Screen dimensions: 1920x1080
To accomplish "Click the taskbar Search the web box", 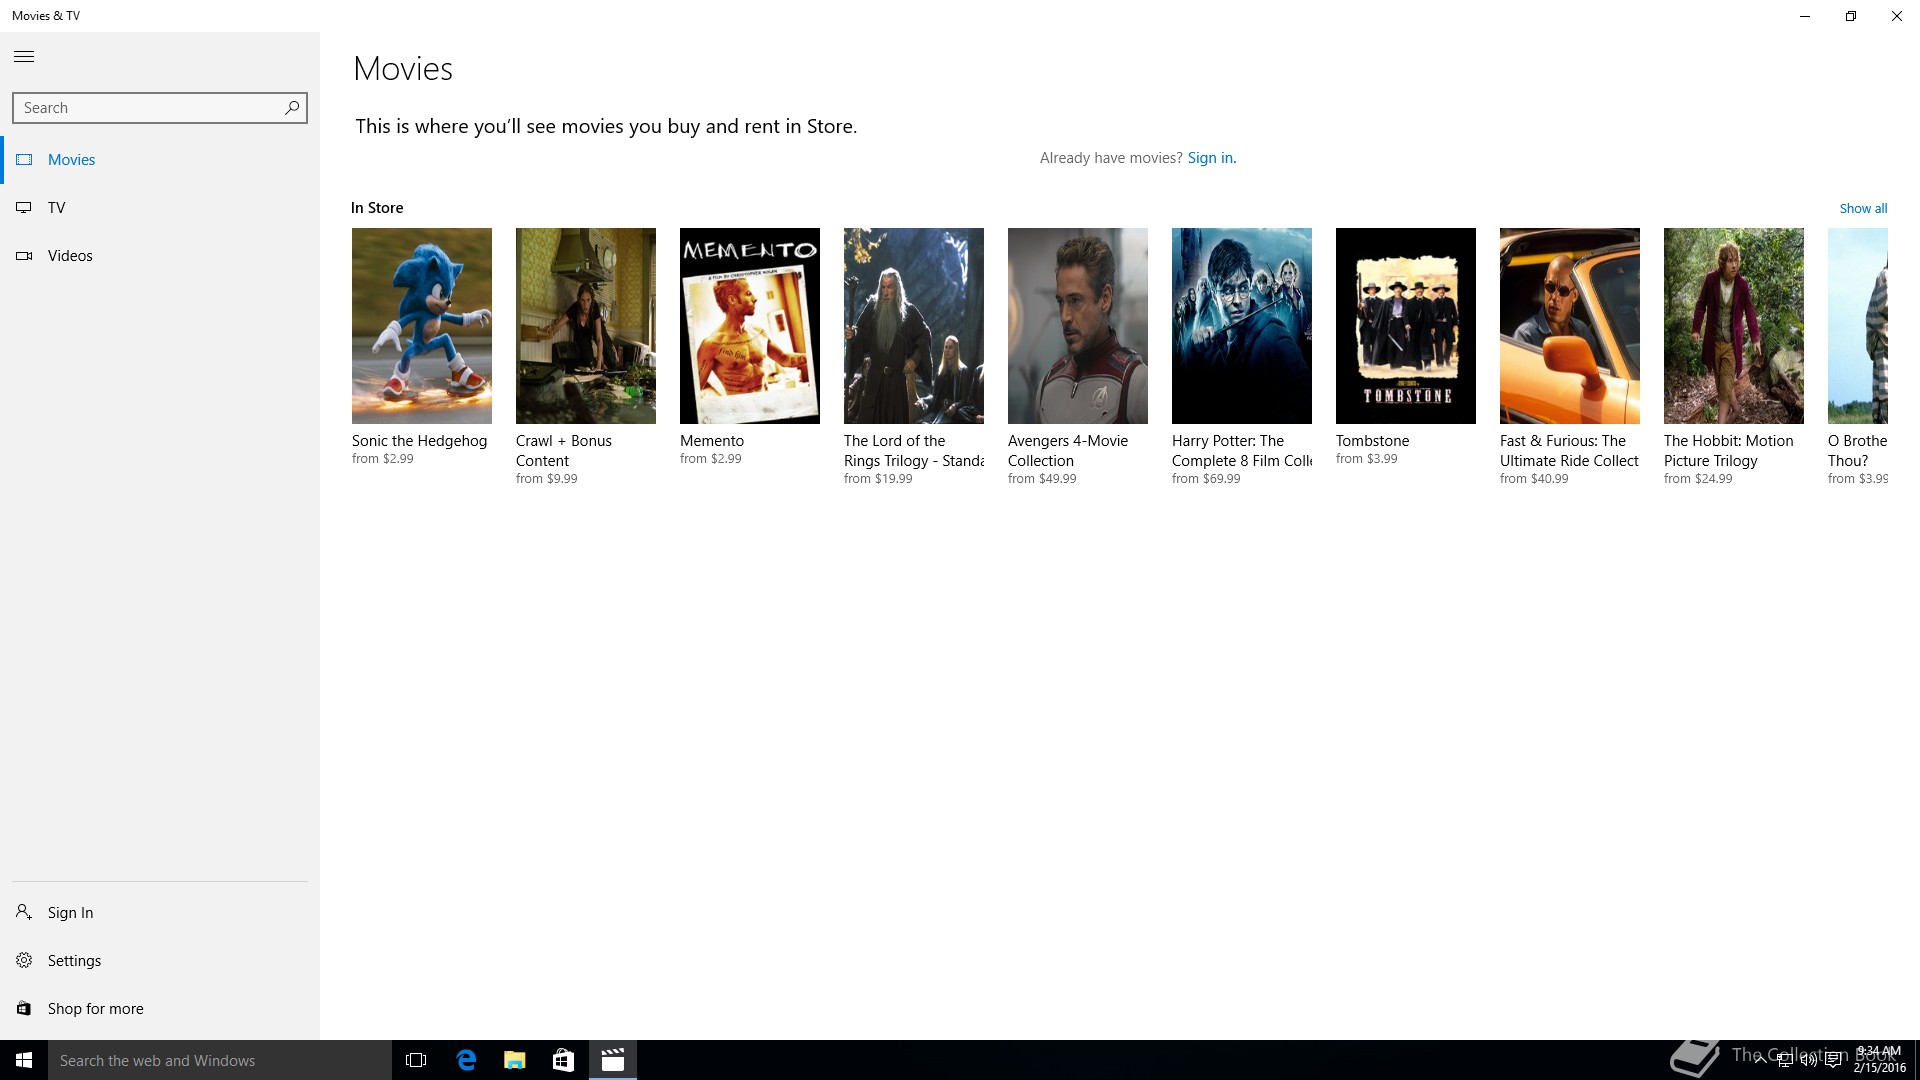I will point(220,1060).
